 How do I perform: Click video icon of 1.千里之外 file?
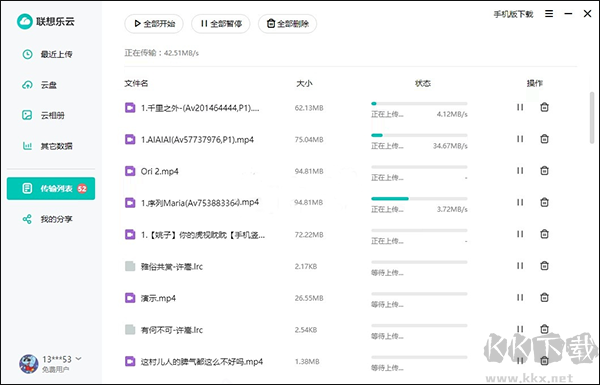click(x=130, y=108)
